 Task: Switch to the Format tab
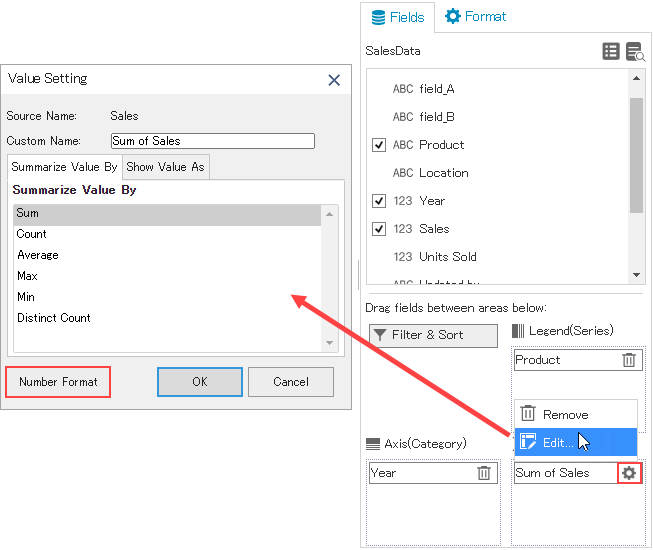476,17
